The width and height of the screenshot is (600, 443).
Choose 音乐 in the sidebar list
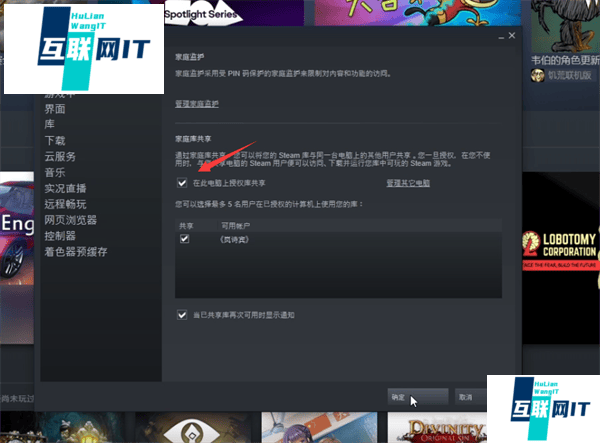[54, 173]
